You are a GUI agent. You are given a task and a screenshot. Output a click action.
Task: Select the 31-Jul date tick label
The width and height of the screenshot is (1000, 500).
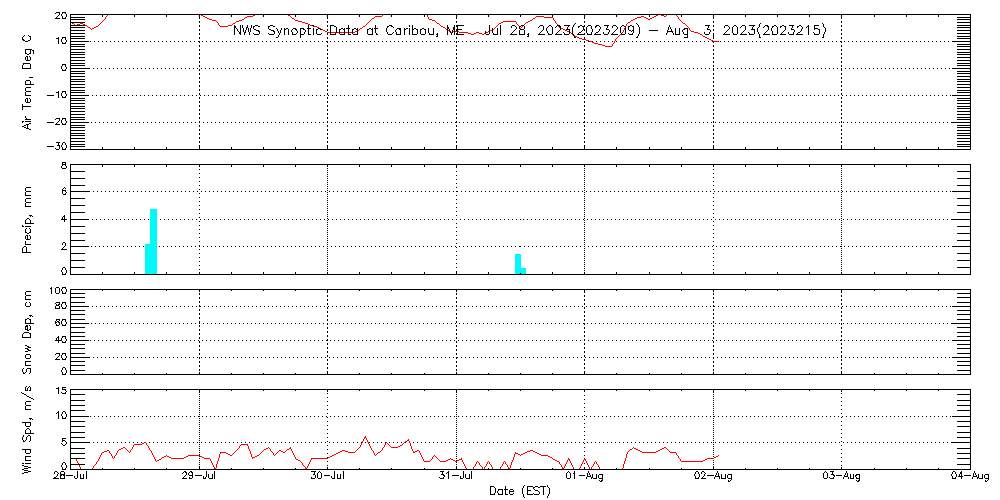[x=457, y=477]
